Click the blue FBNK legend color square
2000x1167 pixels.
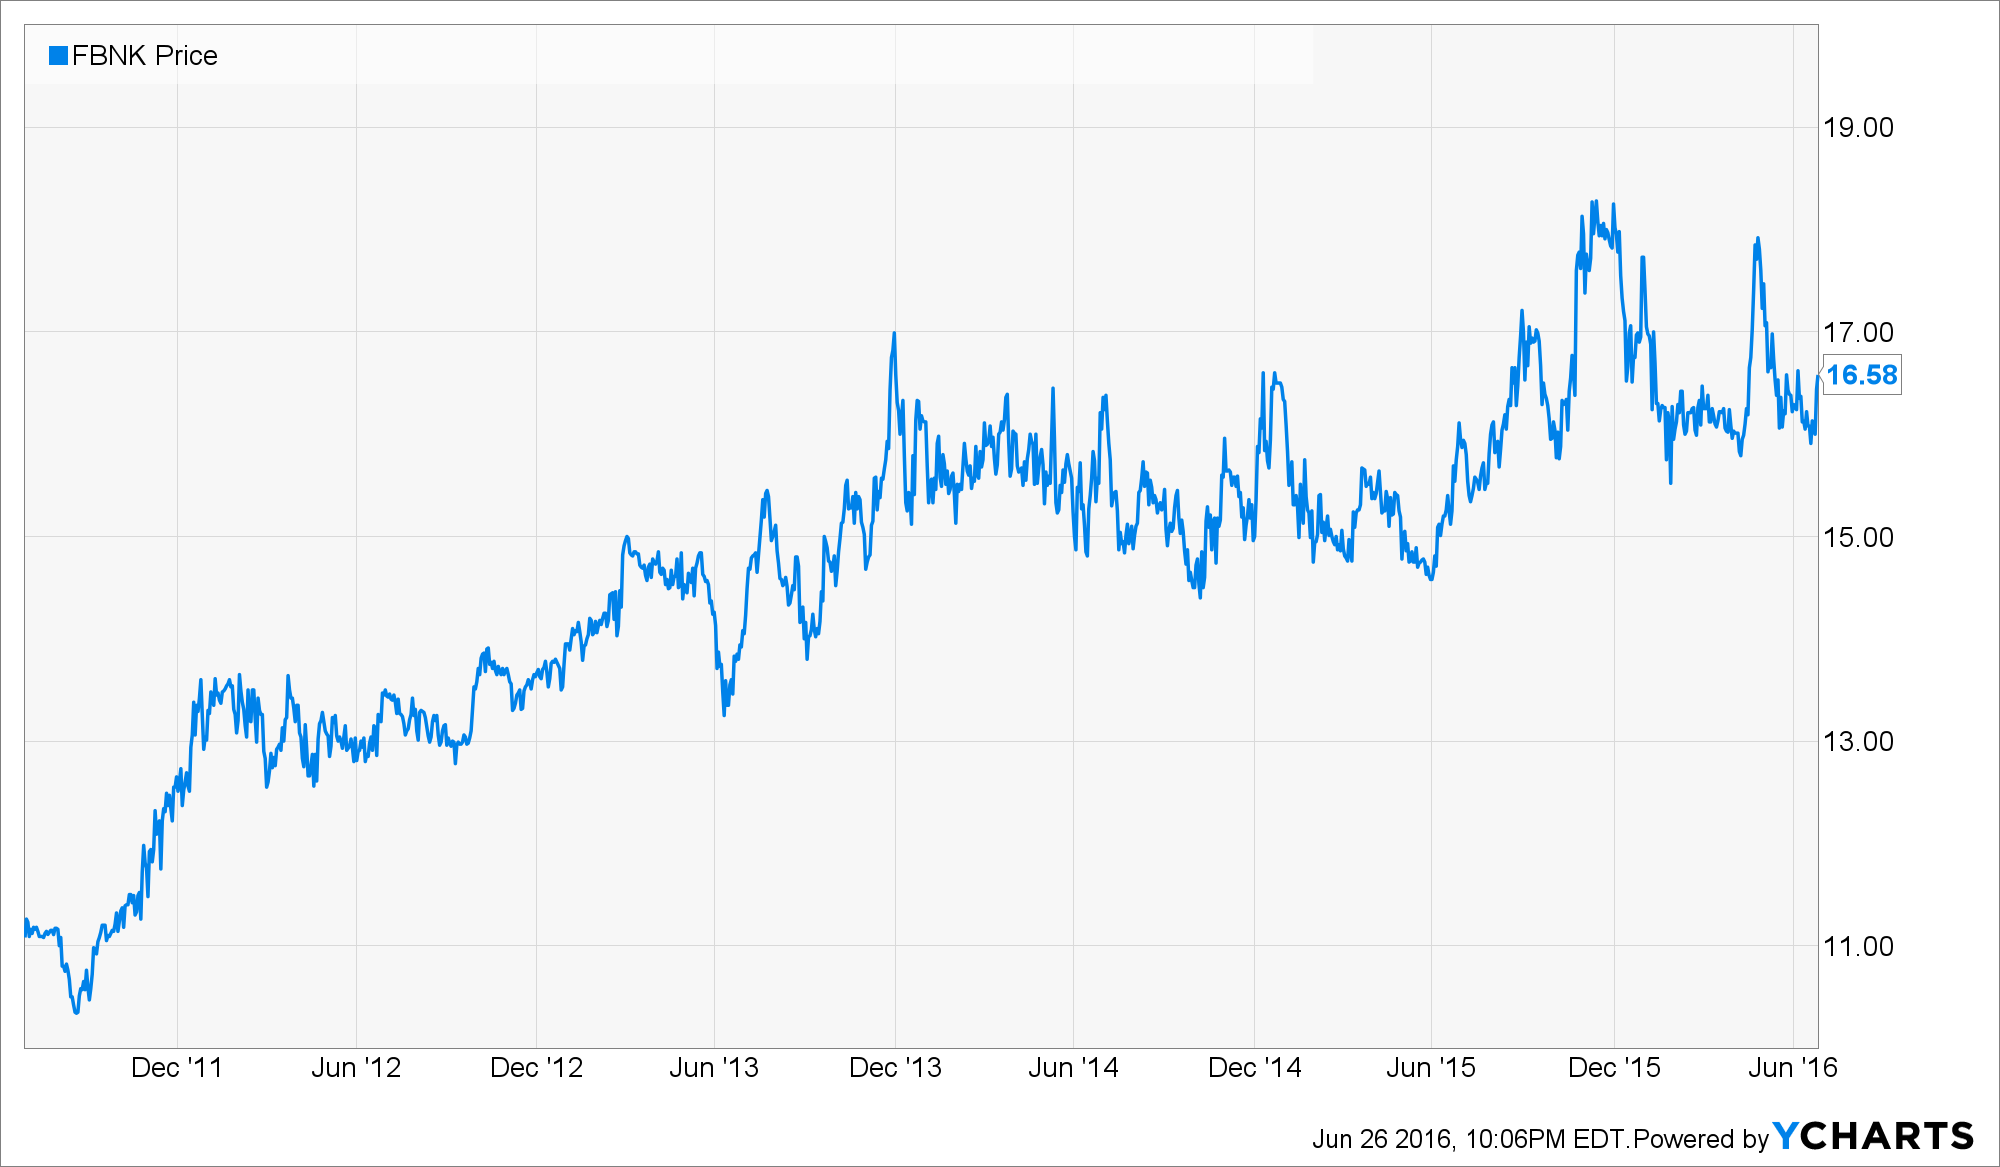pos(58,56)
